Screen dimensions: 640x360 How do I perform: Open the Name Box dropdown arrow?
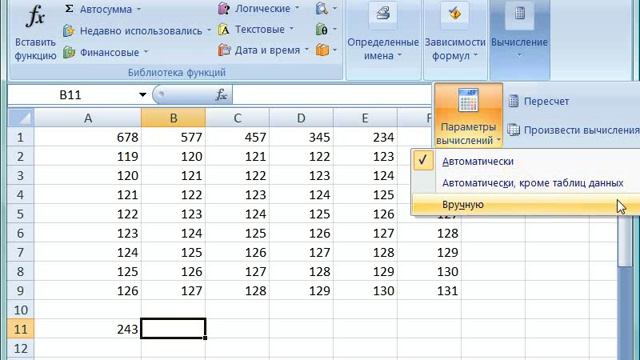(x=142, y=95)
